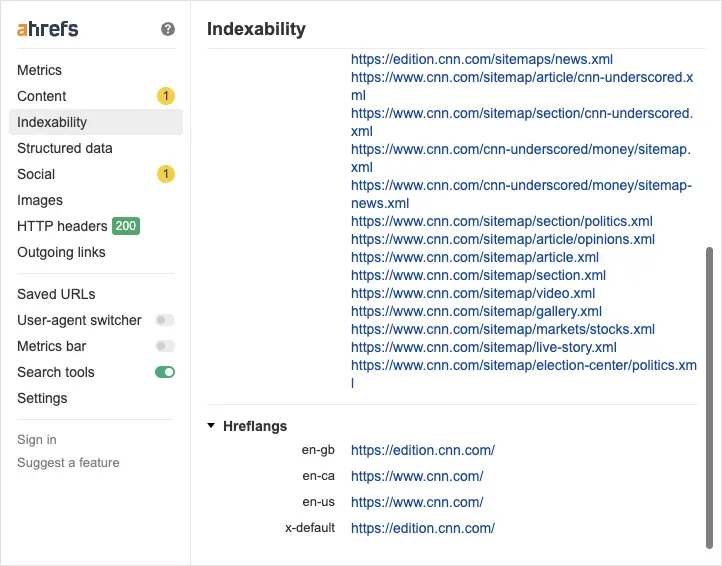Image resolution: width=722 pixels, height=566 pixels.
Task: Click the Hreflangs section title
Action: click(x=255, y=426)
